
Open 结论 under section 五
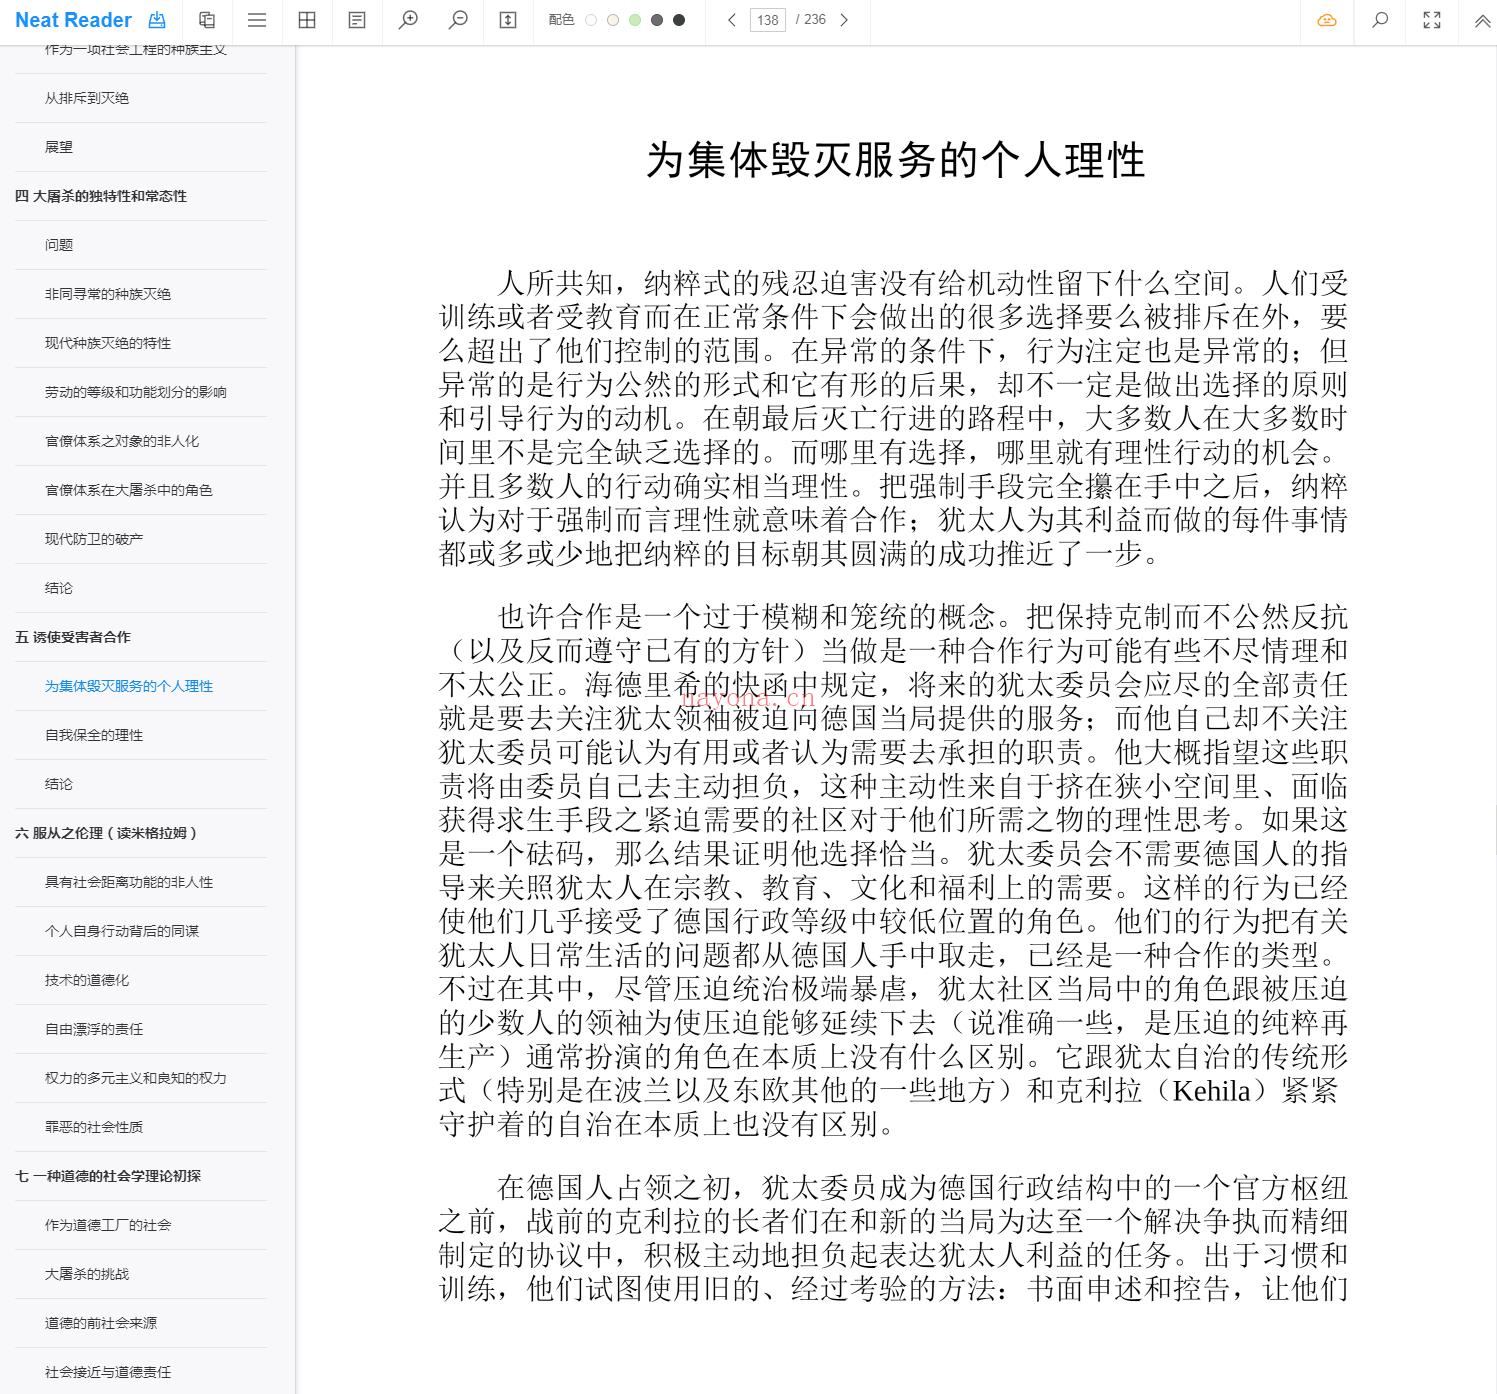[59, 784]
